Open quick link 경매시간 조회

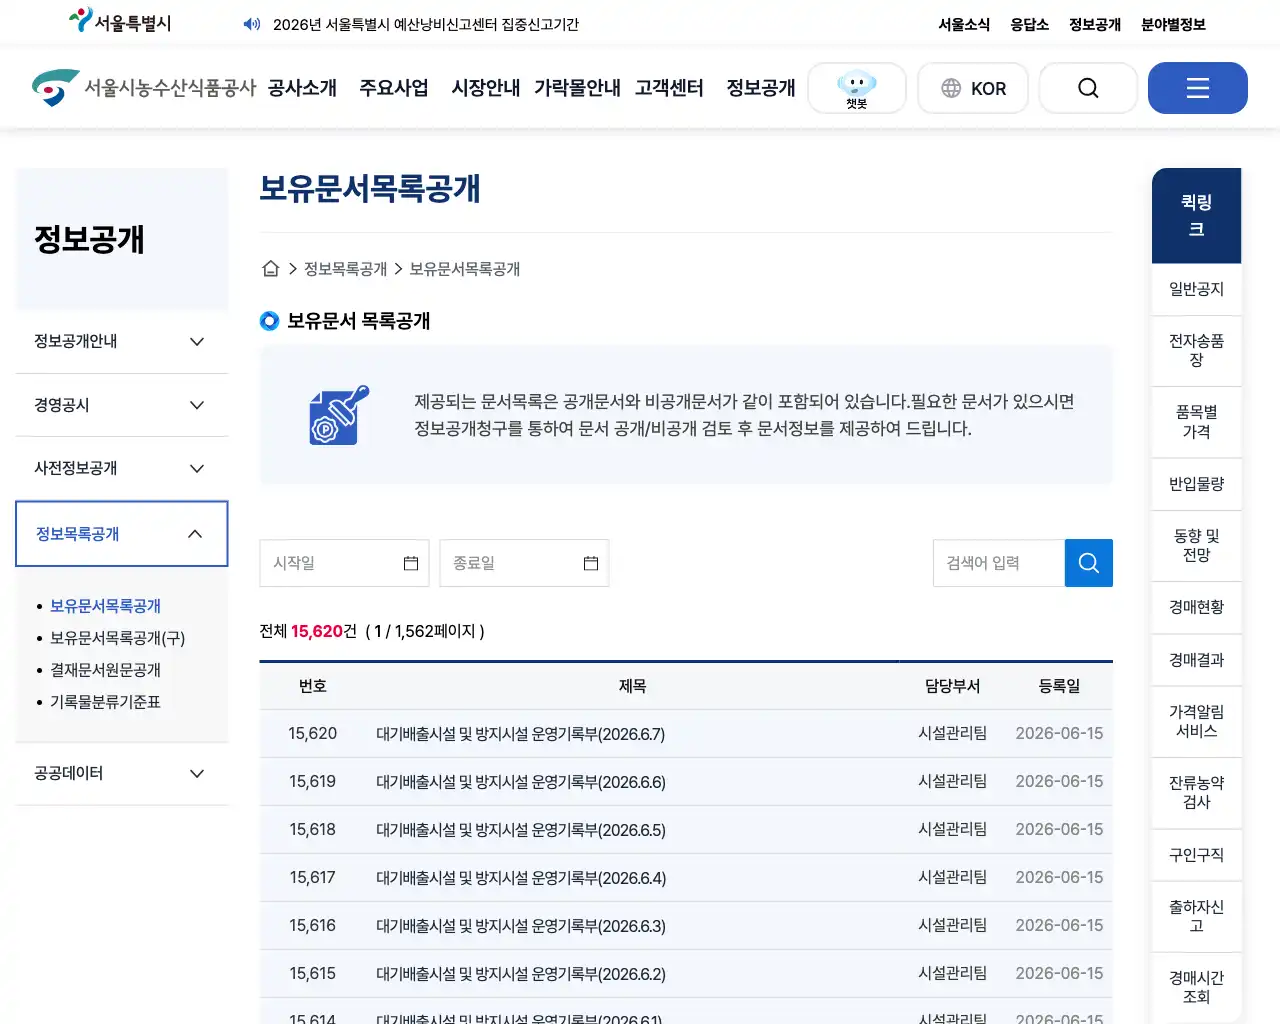tap(1197, 988)
